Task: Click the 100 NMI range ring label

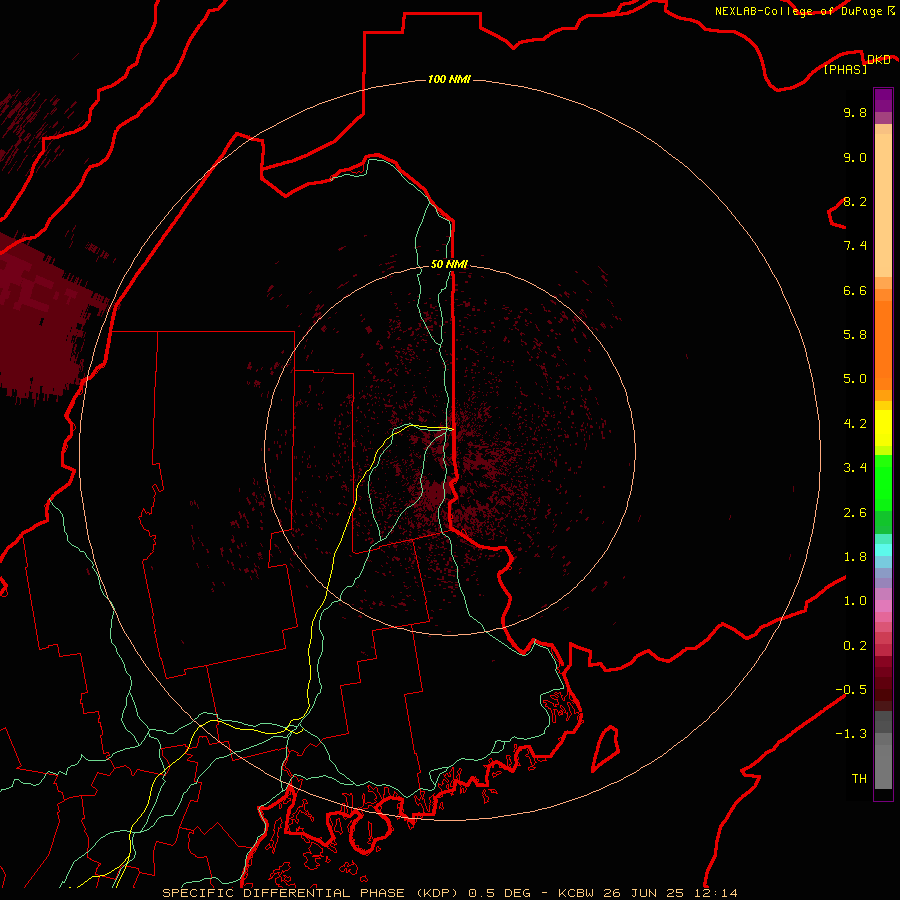Action: (x=449, y=79)
